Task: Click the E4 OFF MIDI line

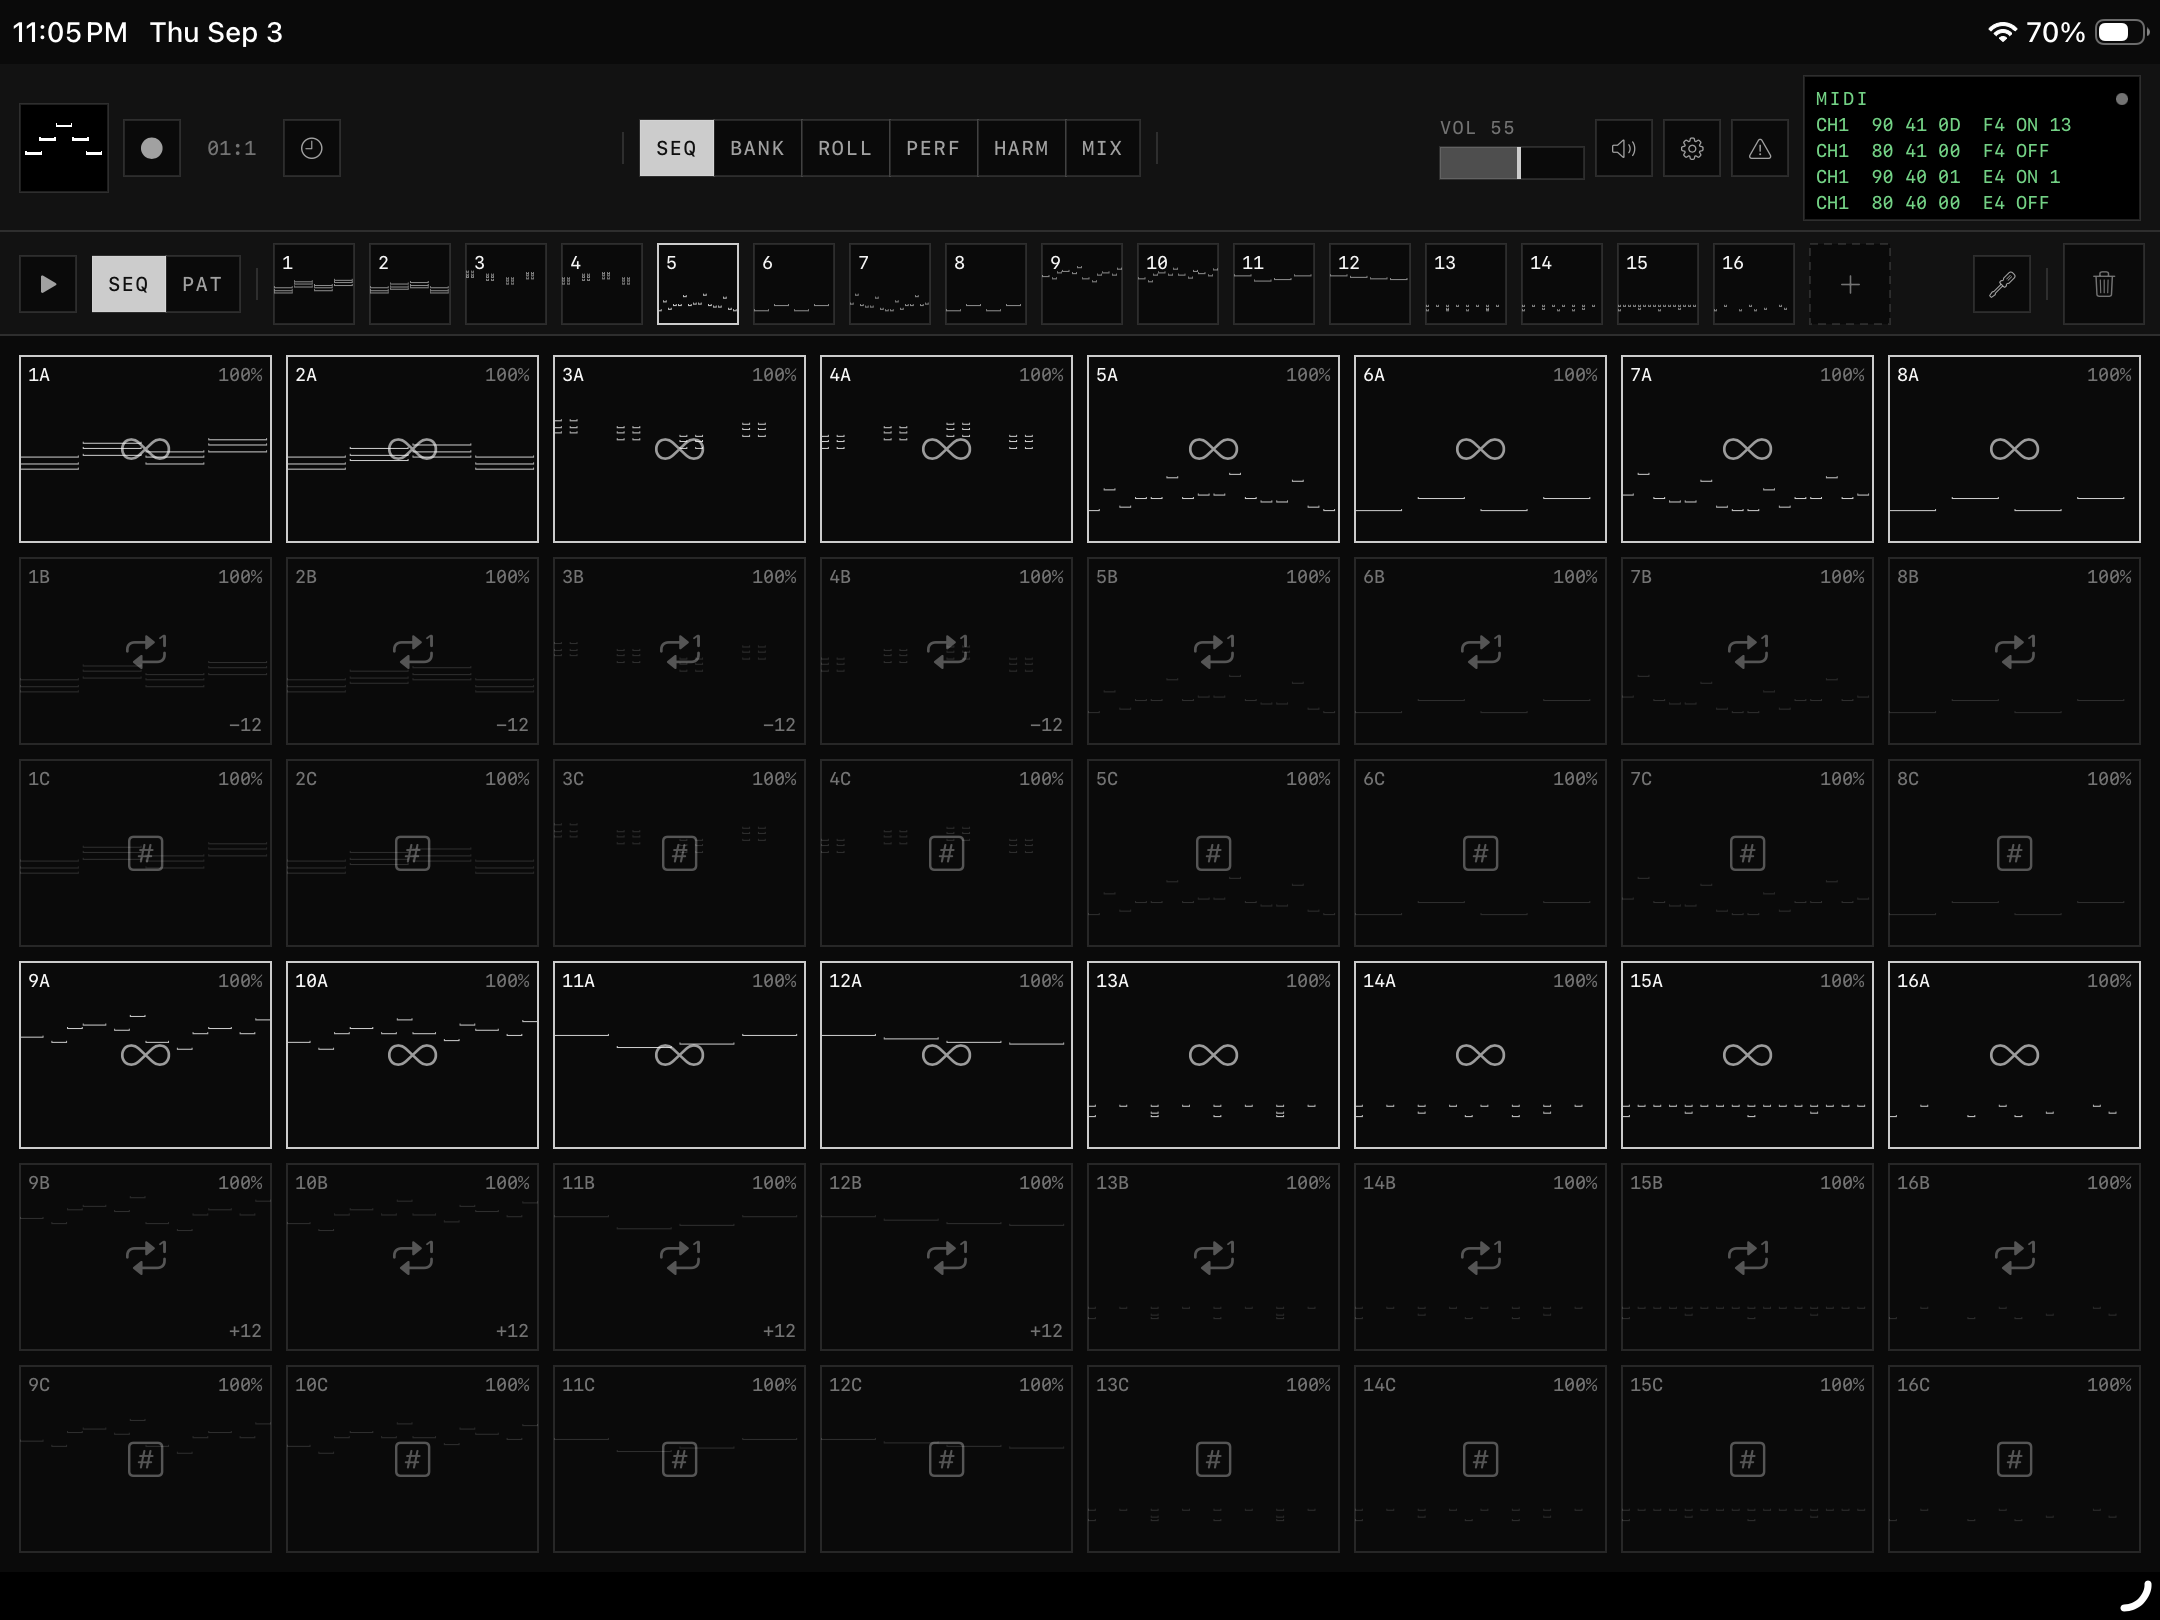Action: pos(1933,203)
